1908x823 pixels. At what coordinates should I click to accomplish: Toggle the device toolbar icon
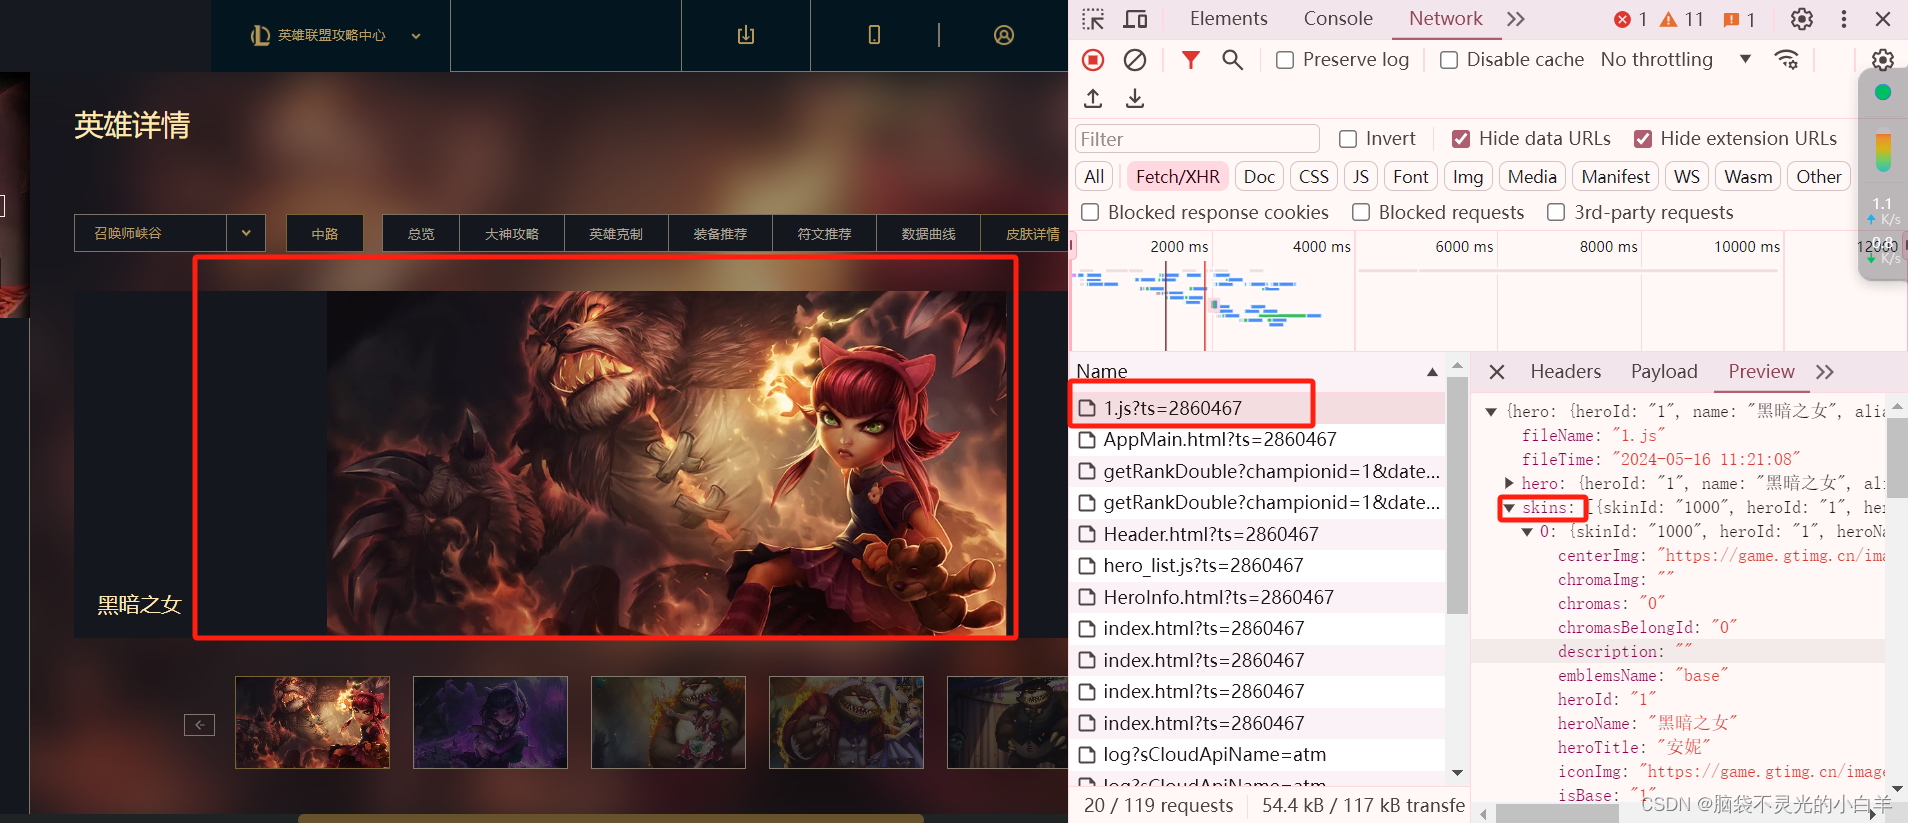click(1135, 19)
